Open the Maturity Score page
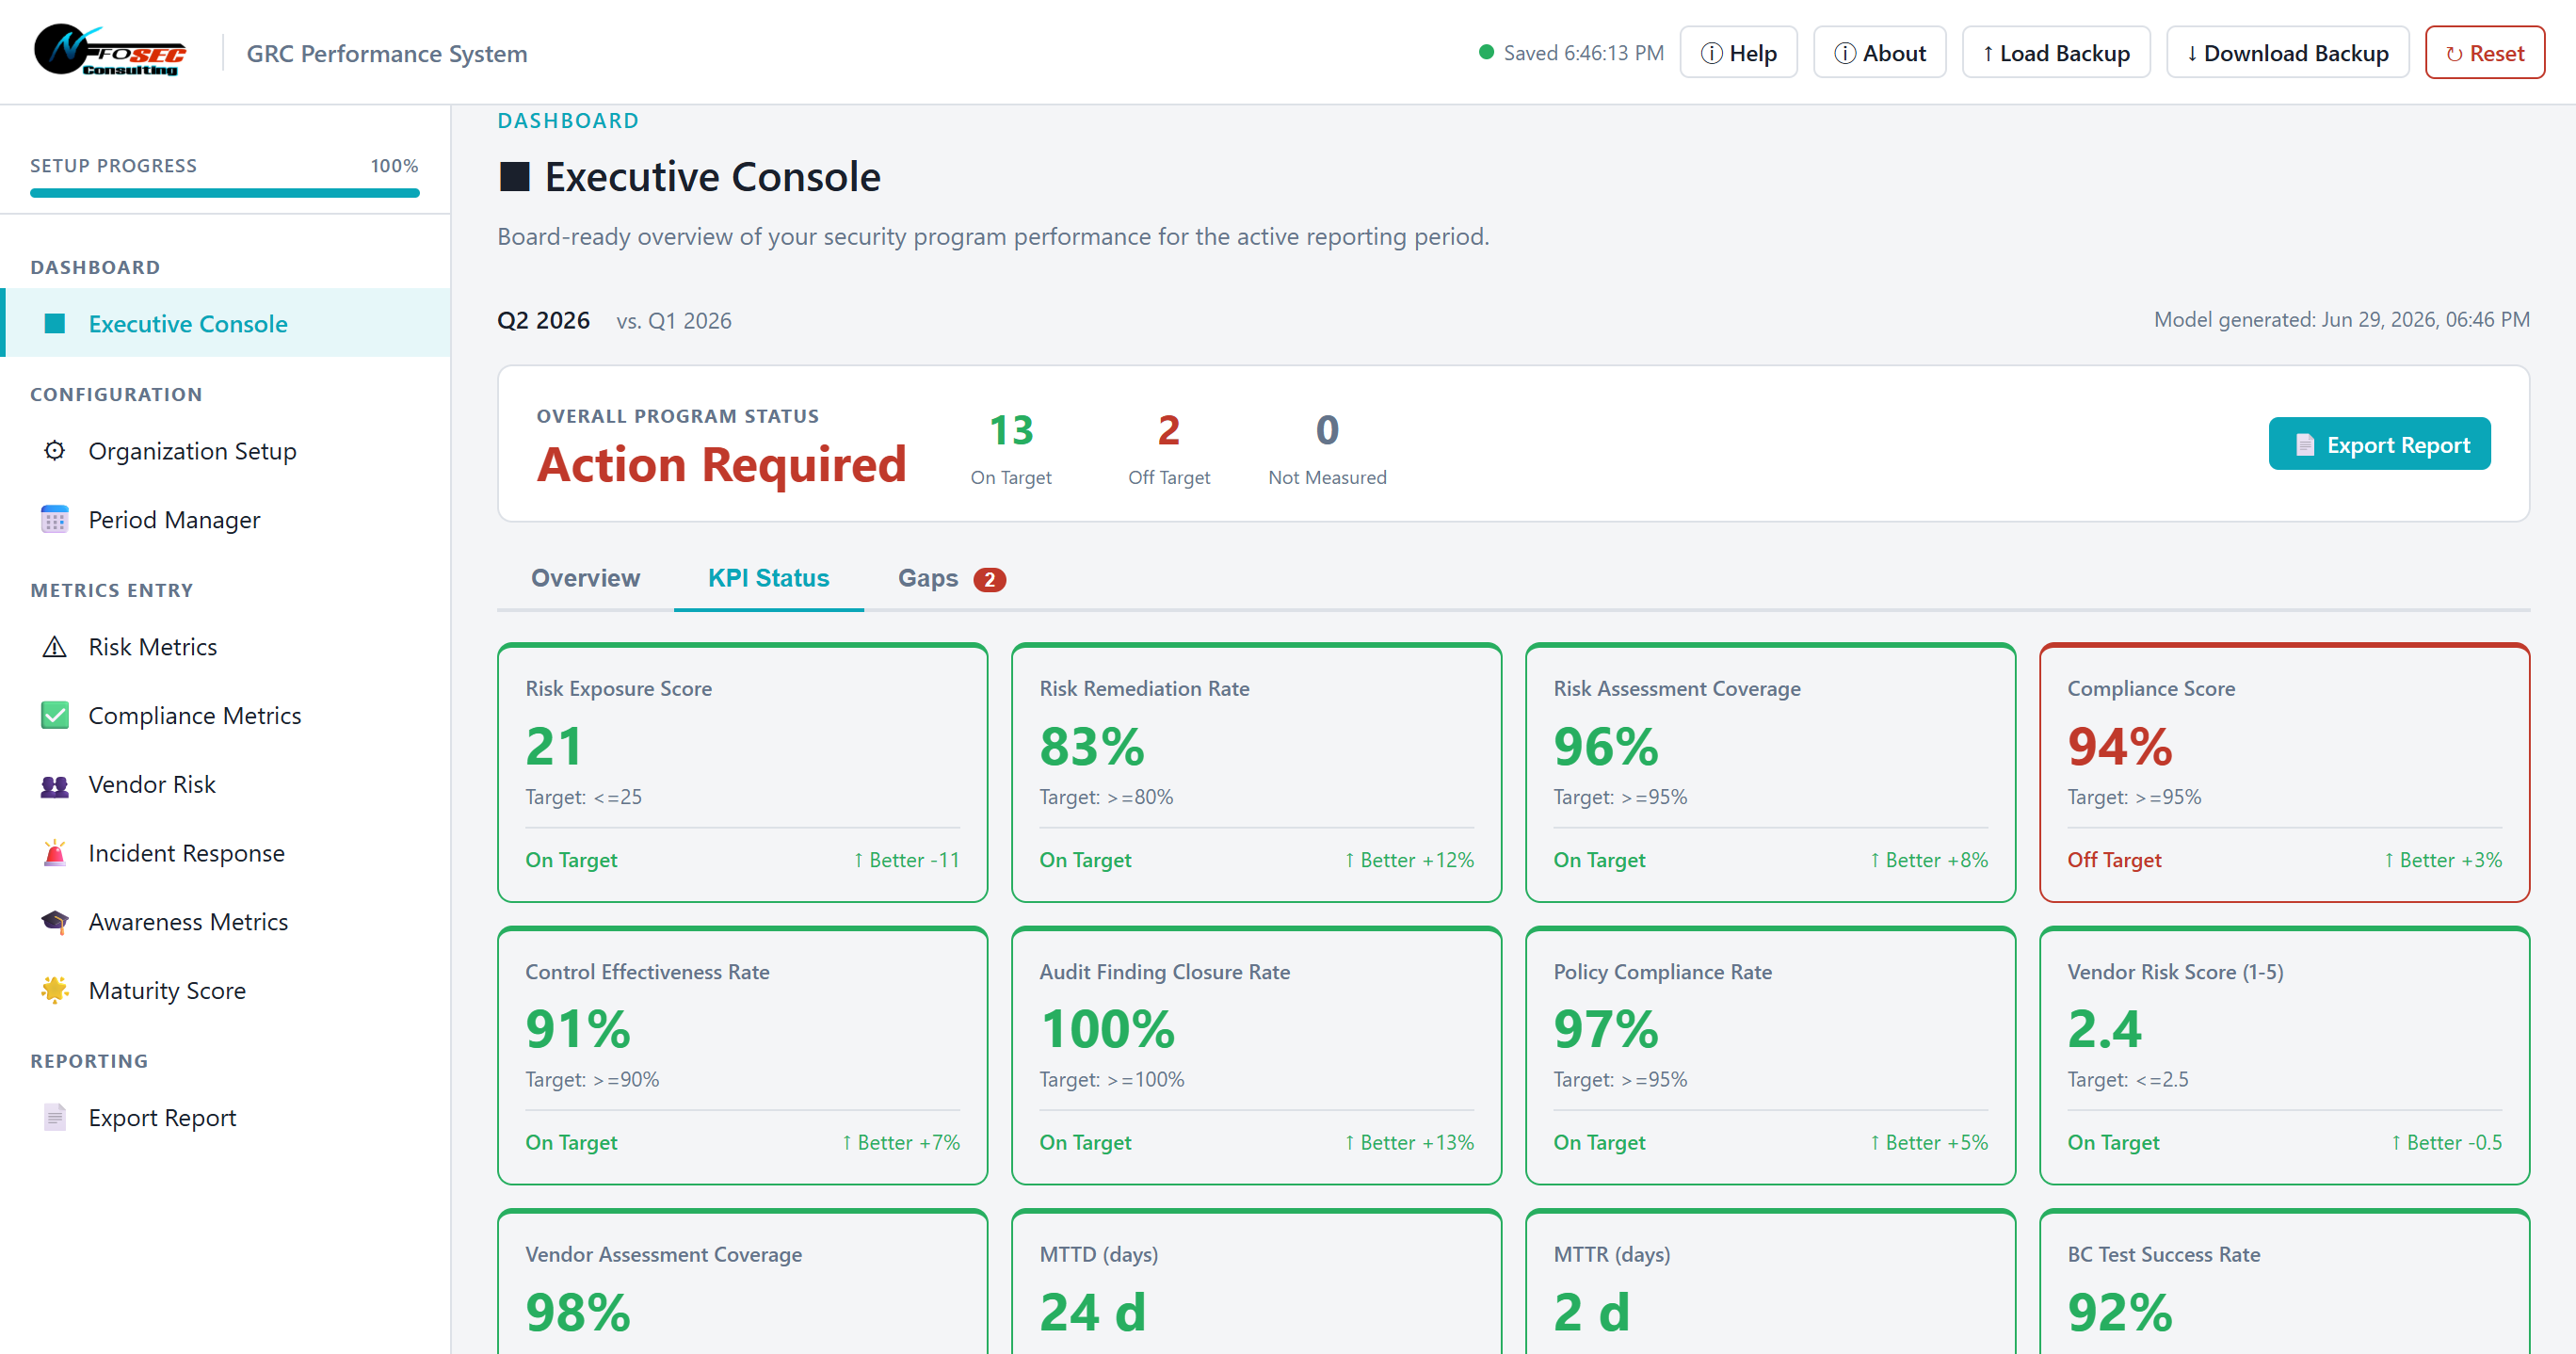This screenshot has height=1354, width=2576. [226, 989]
